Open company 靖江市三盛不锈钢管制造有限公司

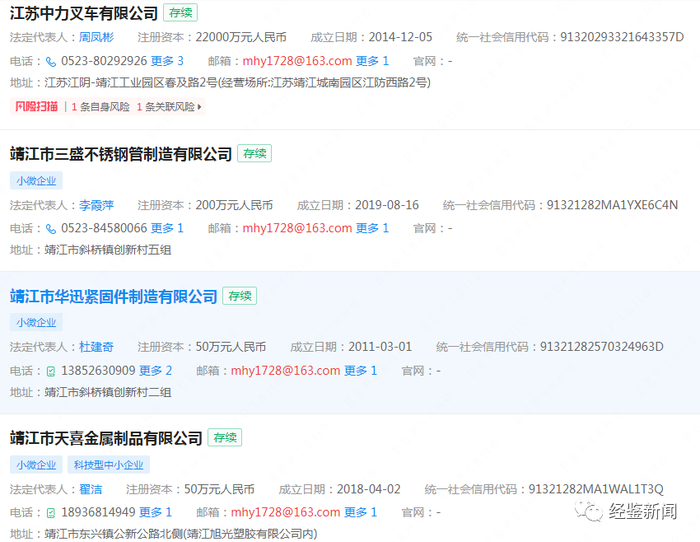pyautogui.click(x=121, y=154)
